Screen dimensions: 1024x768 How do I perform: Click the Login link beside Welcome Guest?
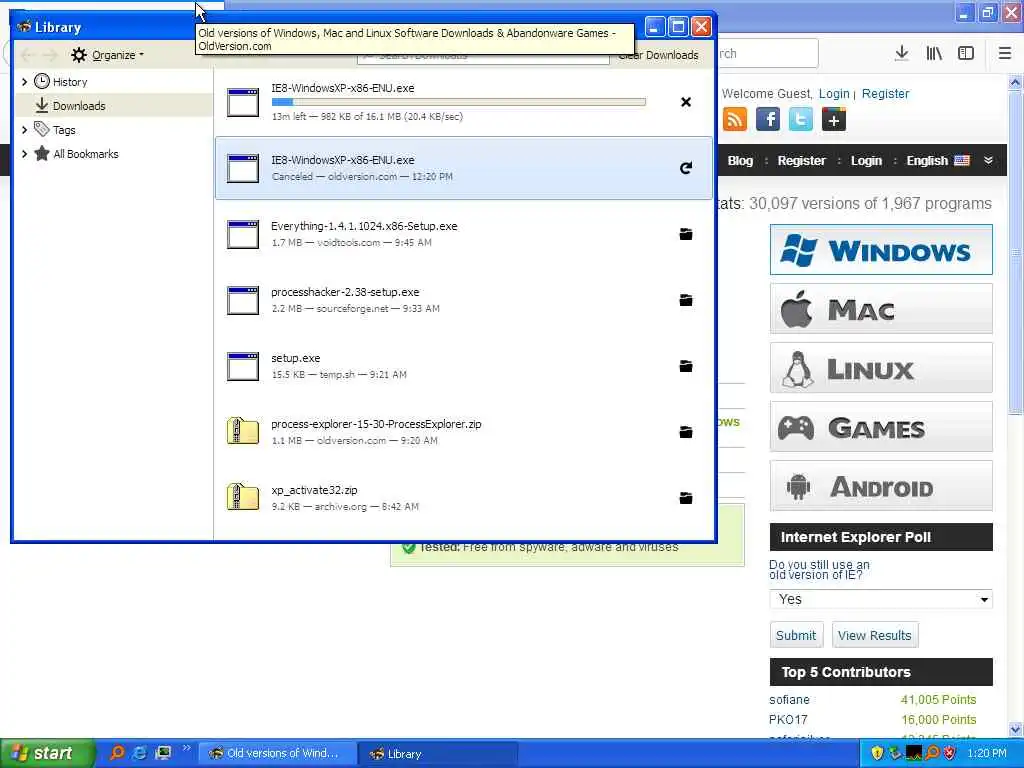tap(834, 93)
